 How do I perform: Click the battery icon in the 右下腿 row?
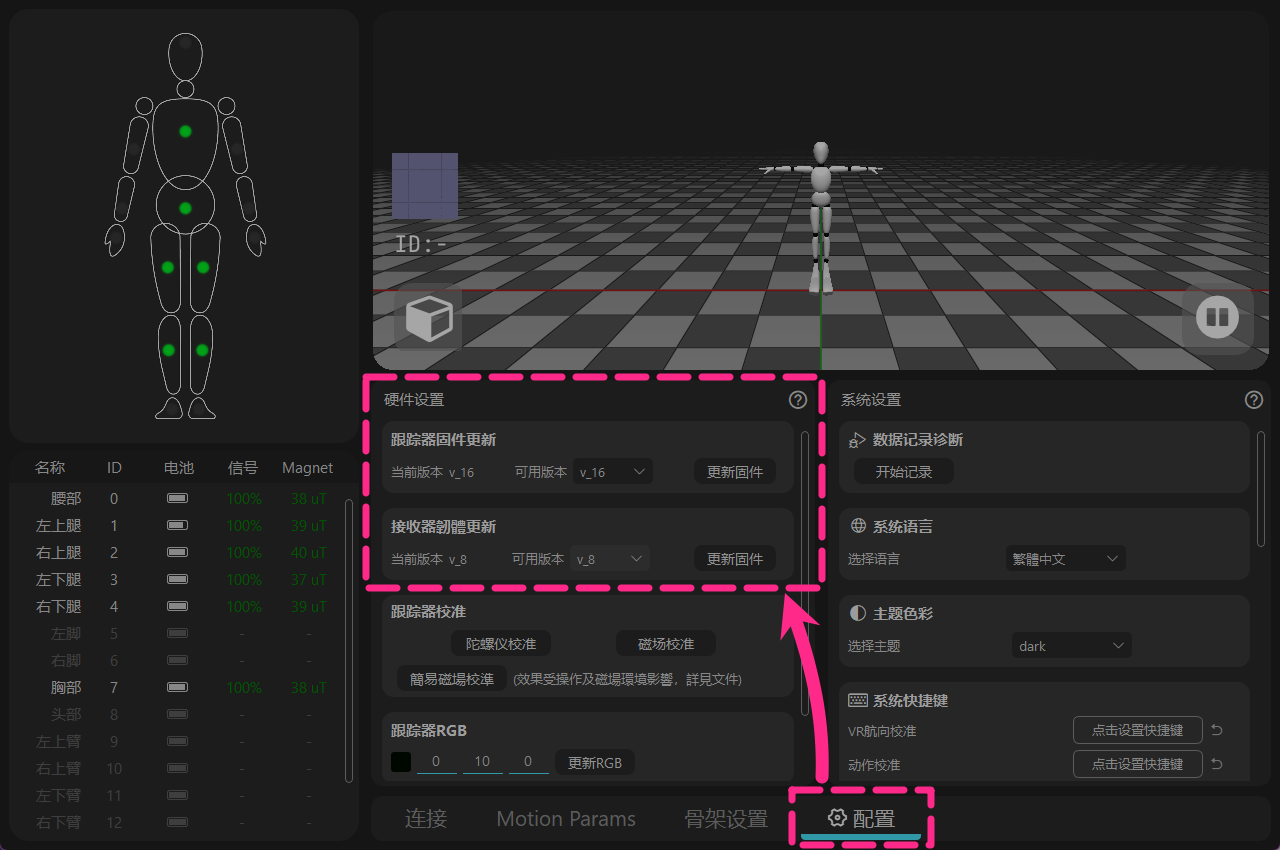tap(178, 606)
